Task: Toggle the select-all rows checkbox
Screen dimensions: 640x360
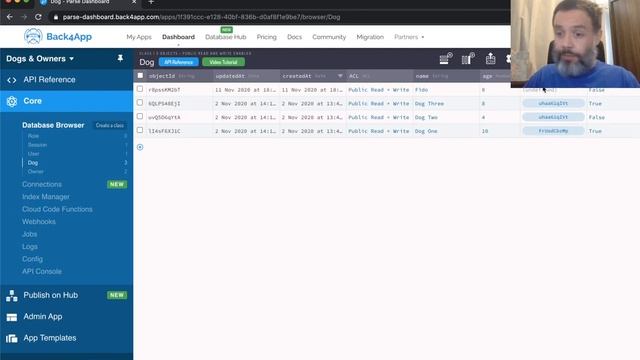Action: pyautogui.click(x=140, y=76)
